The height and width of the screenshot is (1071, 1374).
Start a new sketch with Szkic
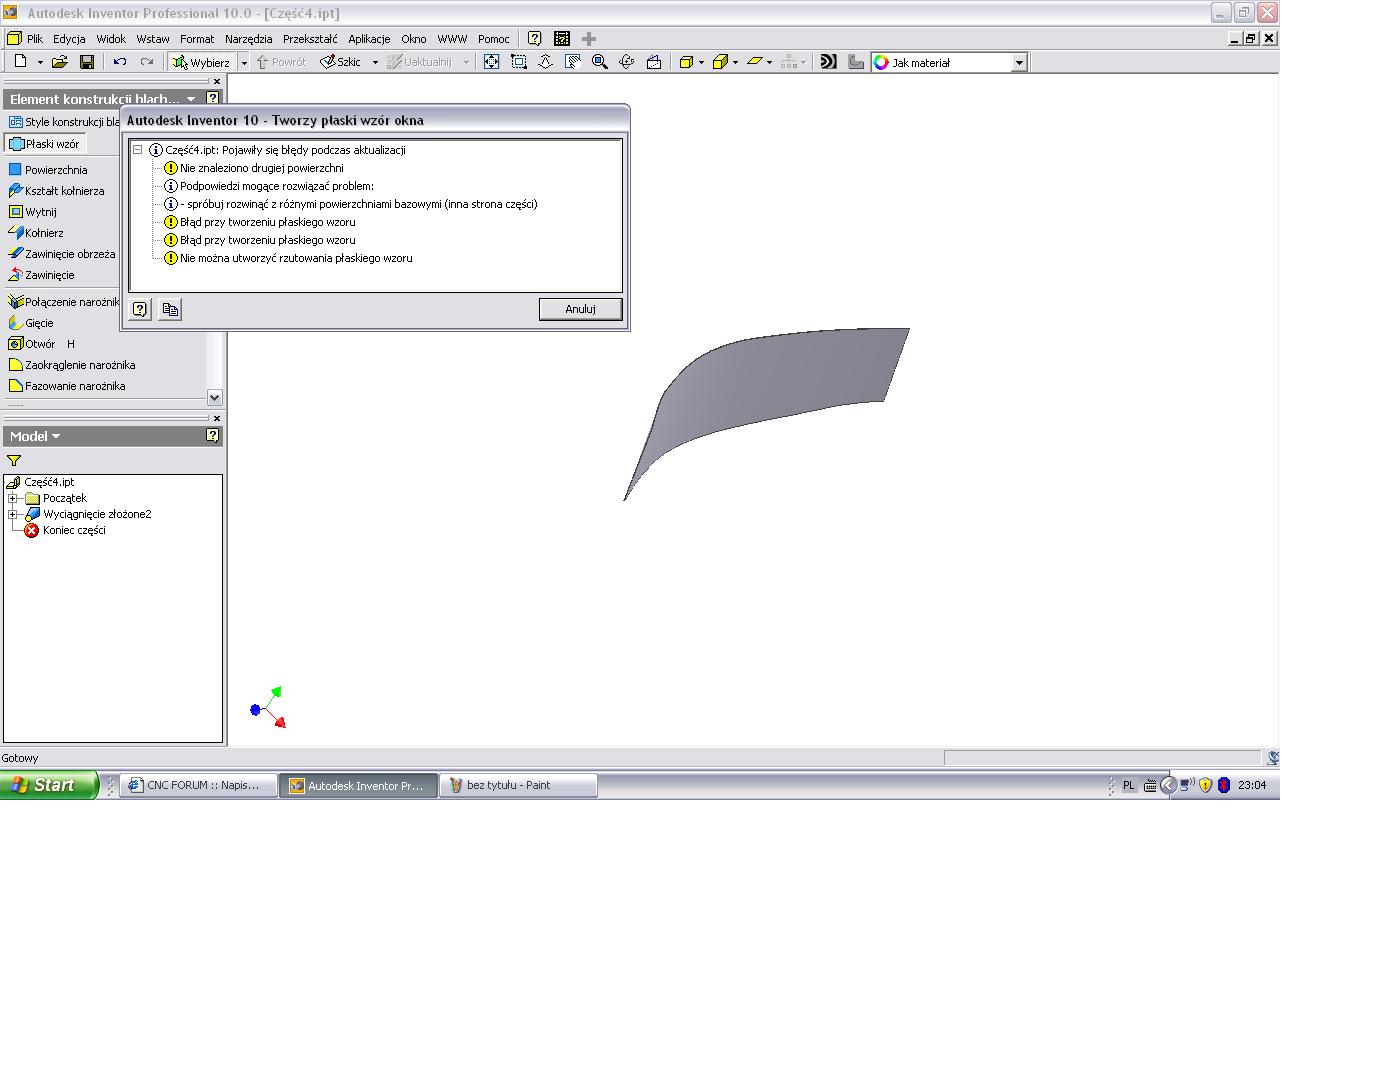tap(341, 62)
